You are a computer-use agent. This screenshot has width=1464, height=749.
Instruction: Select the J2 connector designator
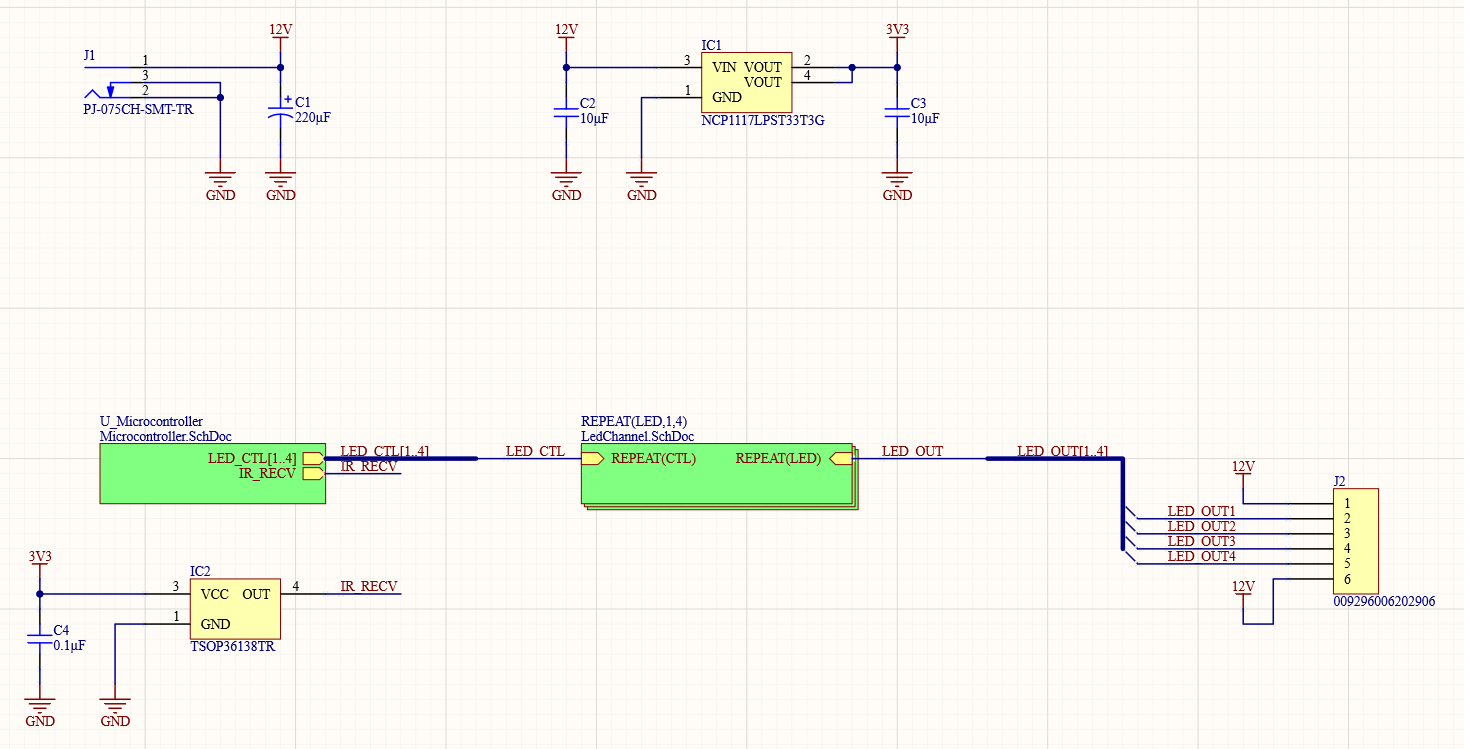(x=1340, y=481)
